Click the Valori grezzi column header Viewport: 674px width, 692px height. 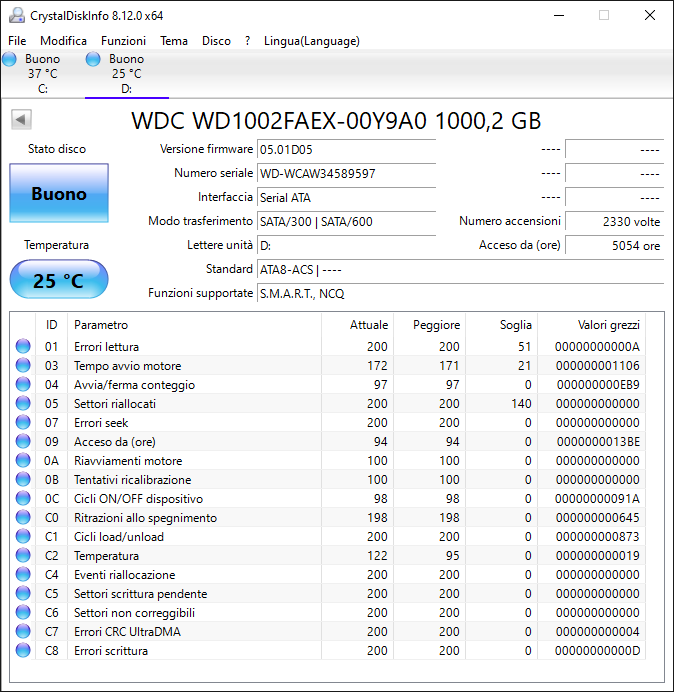(591, 325)
